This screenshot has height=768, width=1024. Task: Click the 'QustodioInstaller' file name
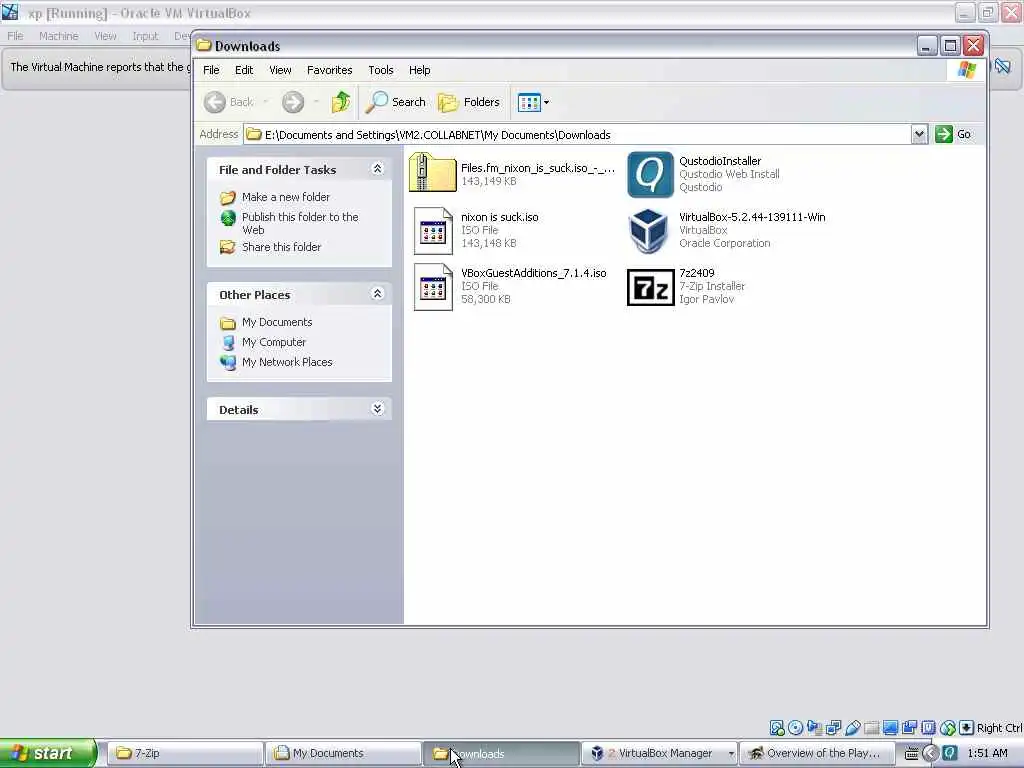point(720,161)
